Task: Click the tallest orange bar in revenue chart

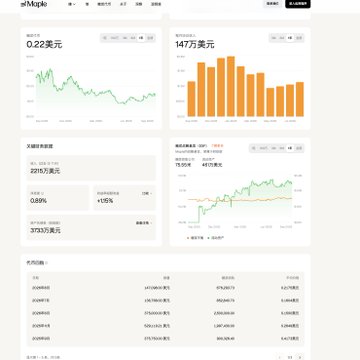Action: pos(231,86)
